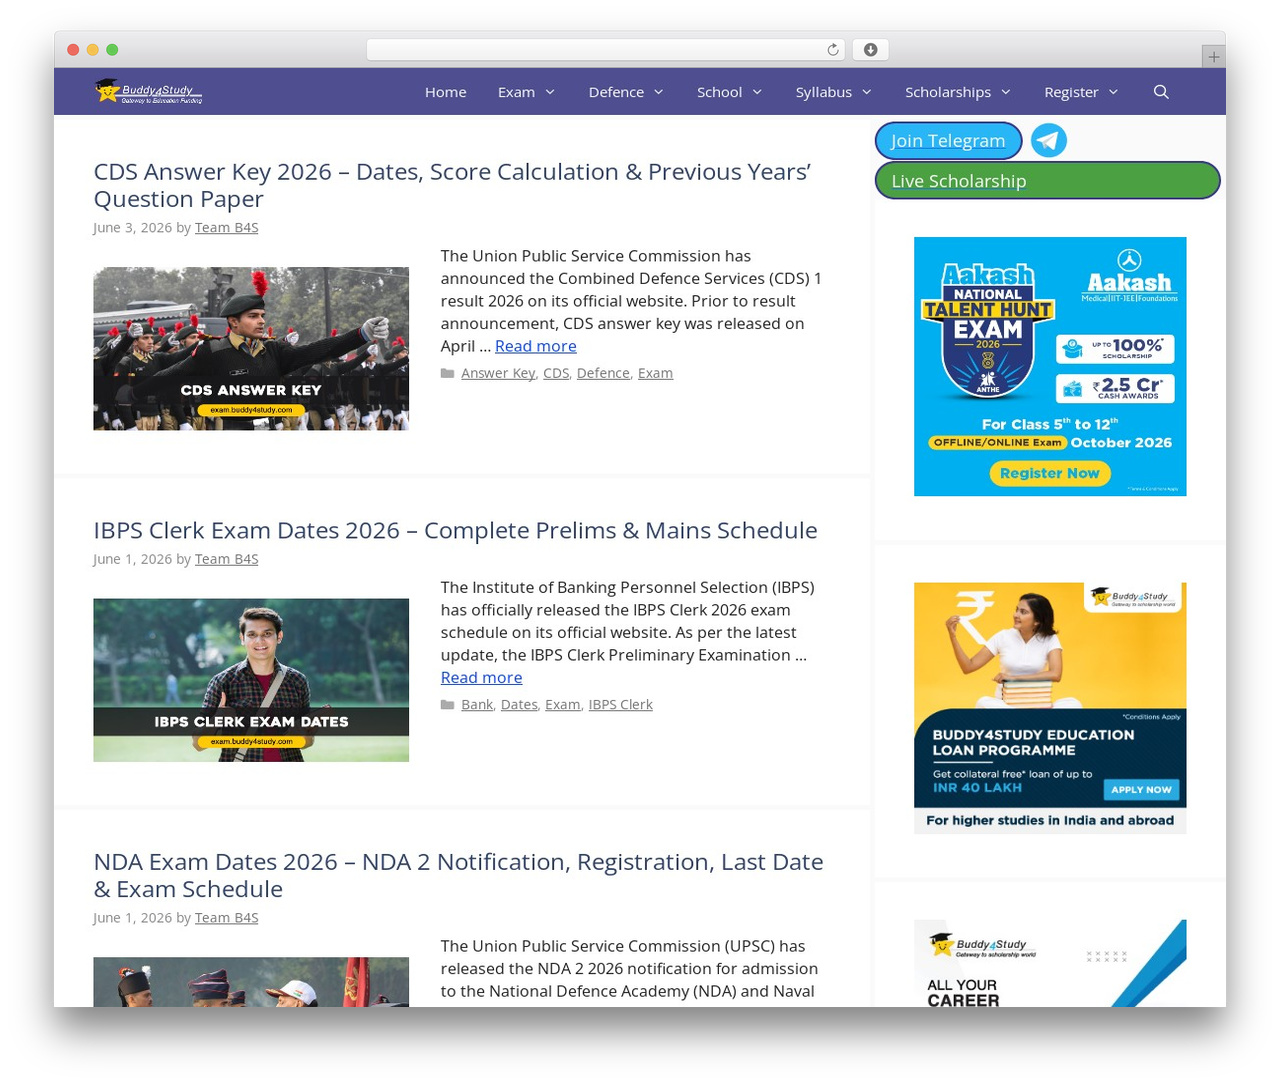Click the June 1, 2026 date on IBPS post
1280x1084 pixels.
[x=133, y=559]
